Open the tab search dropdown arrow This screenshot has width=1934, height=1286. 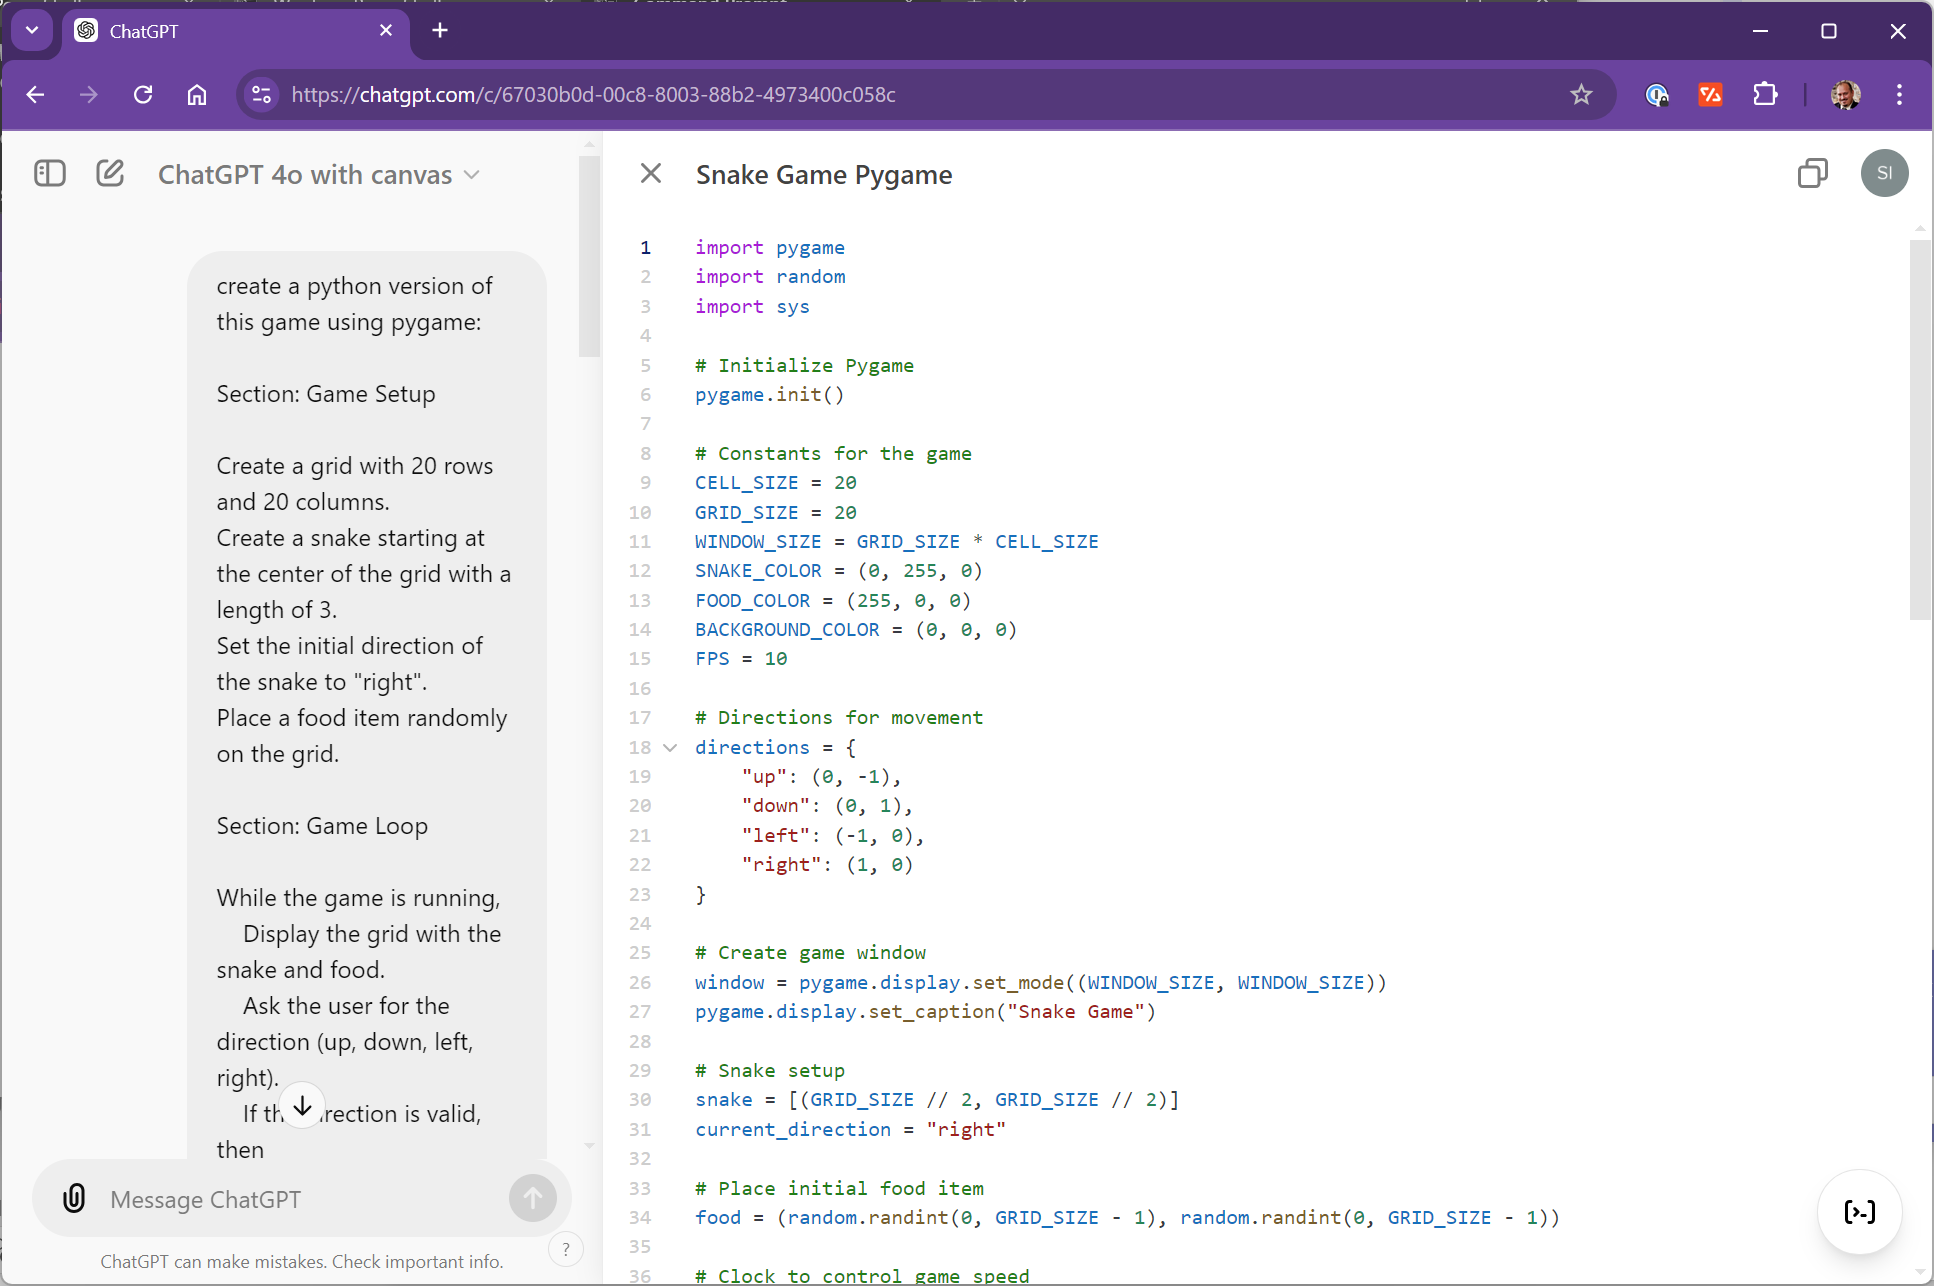pyautogui.click(x=32, y=31)
